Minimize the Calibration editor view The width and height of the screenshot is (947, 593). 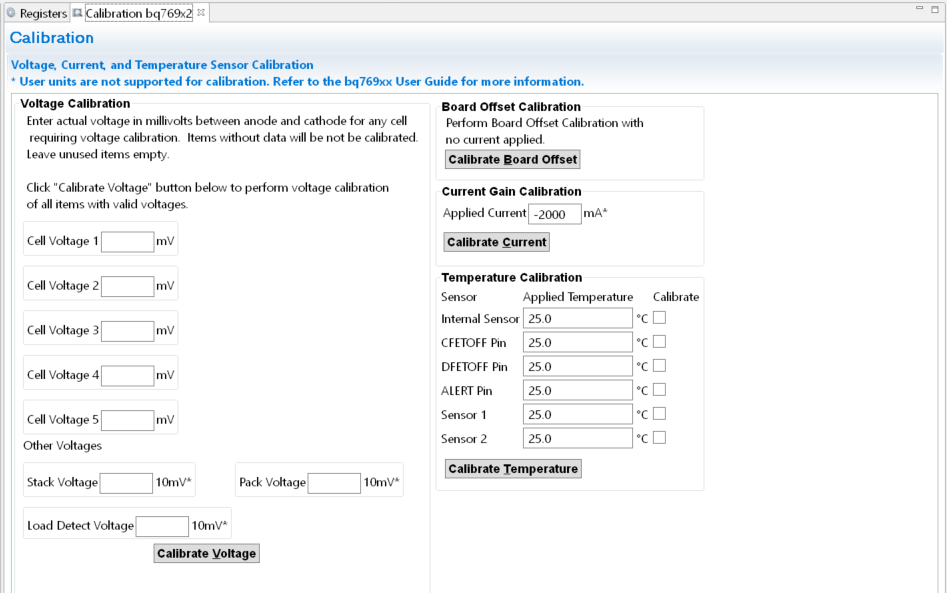pyautogui.click(x=917, y=7)
